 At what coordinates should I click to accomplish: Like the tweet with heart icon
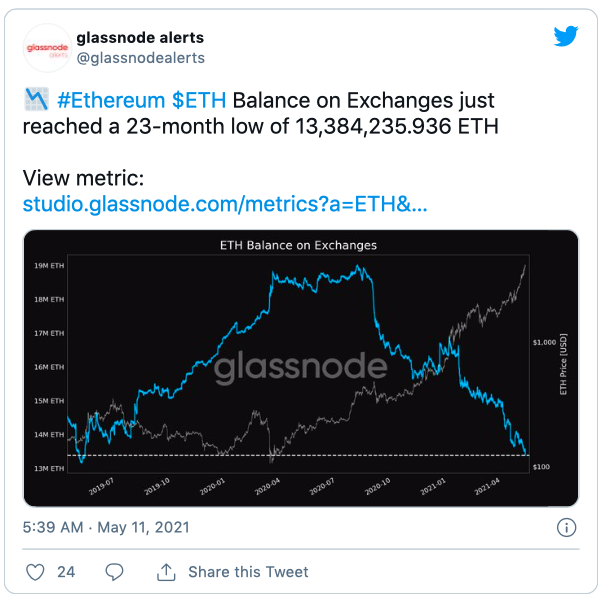(x=35, y=572)
